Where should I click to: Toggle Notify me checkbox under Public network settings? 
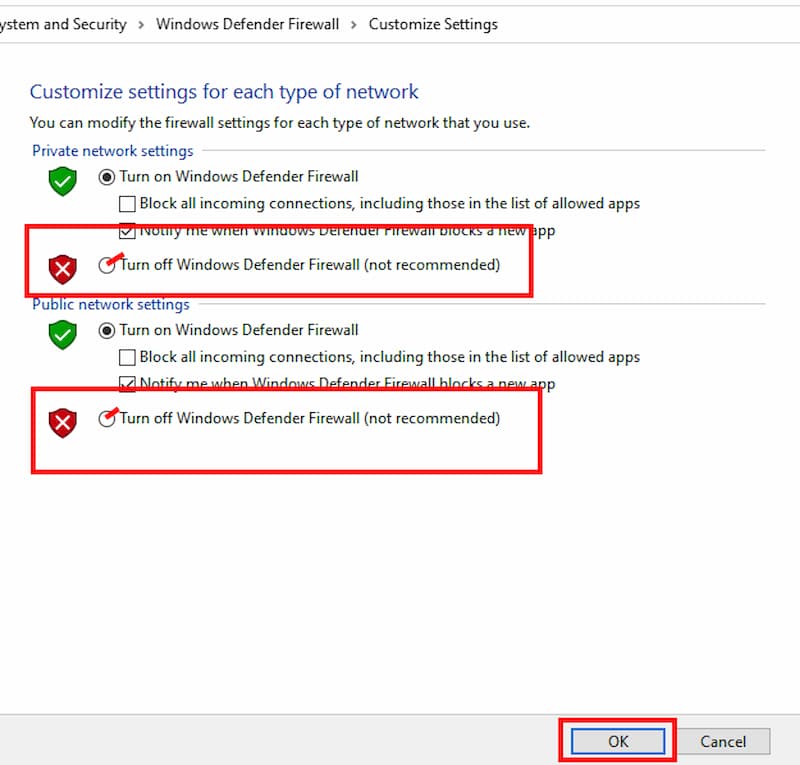pyautogui.click(x=127, y=384)
